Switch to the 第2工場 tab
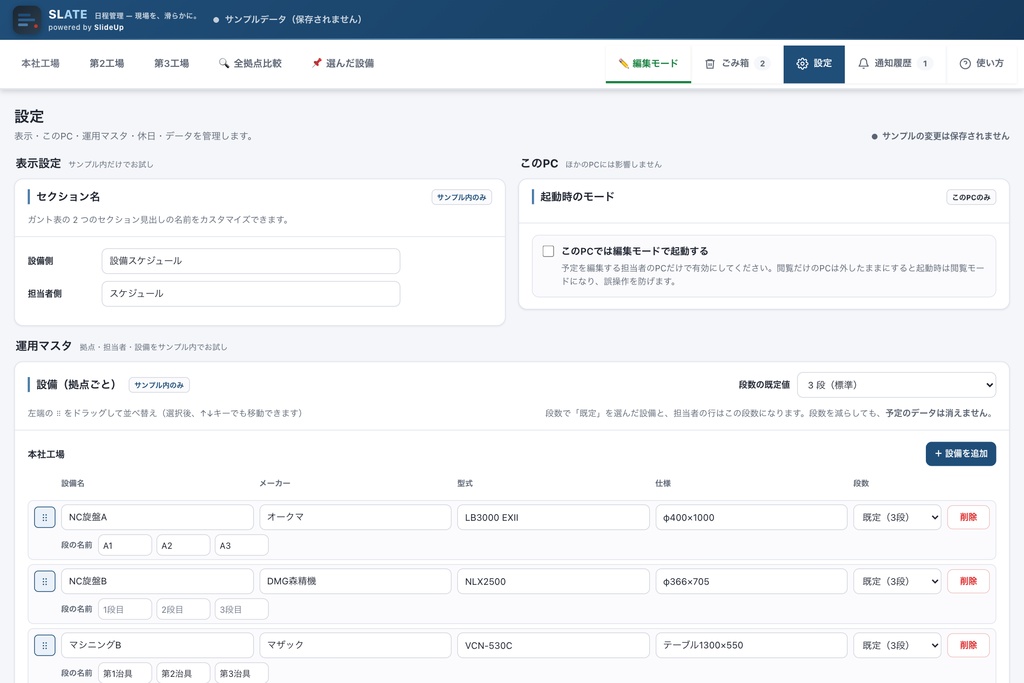The width and height of the screenshot is (1024, 683). click(106, 63)
